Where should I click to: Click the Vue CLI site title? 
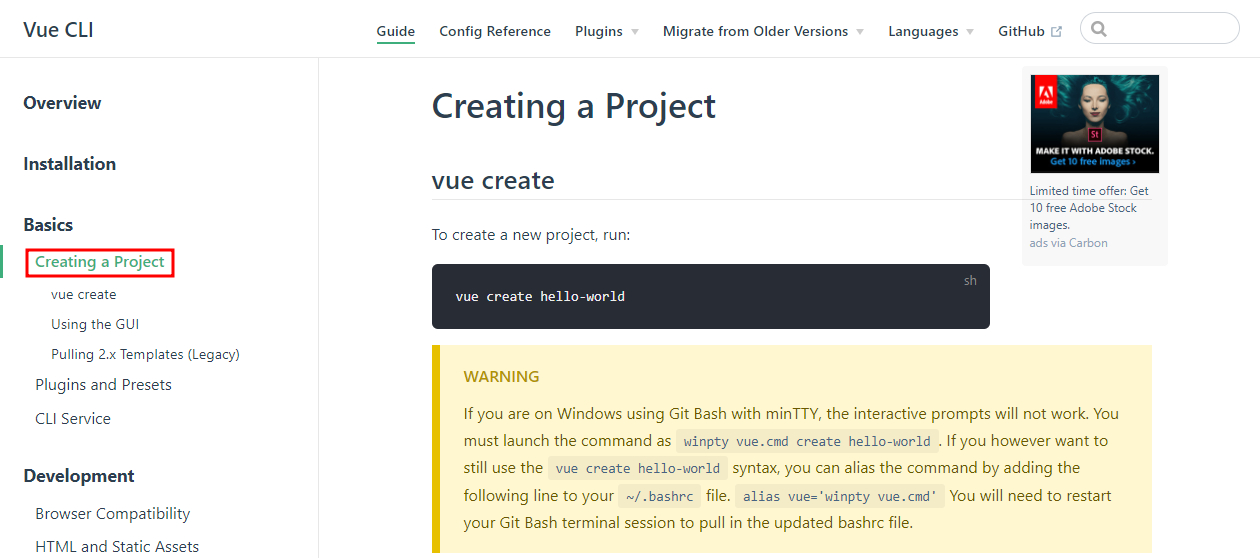[58, 30]
